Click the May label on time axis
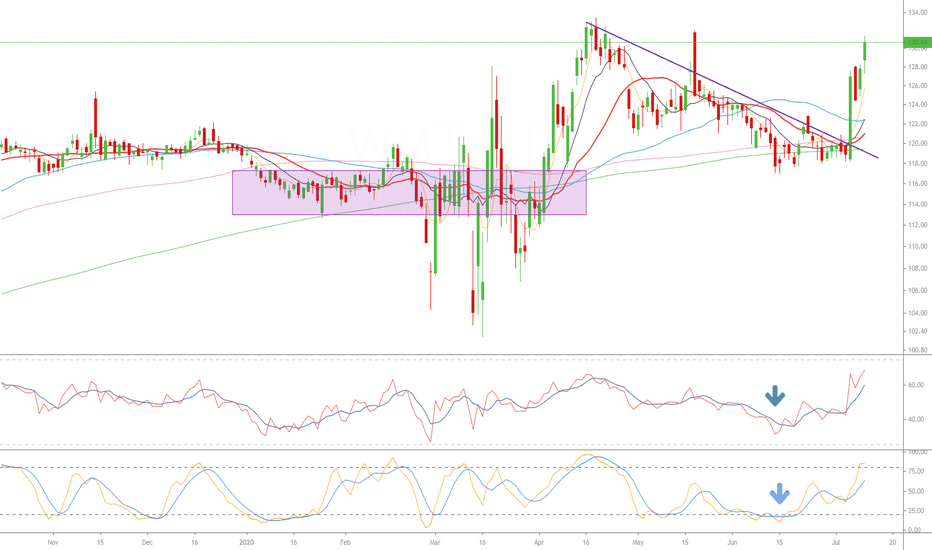The image size is (932, 550). pos(638,542)
